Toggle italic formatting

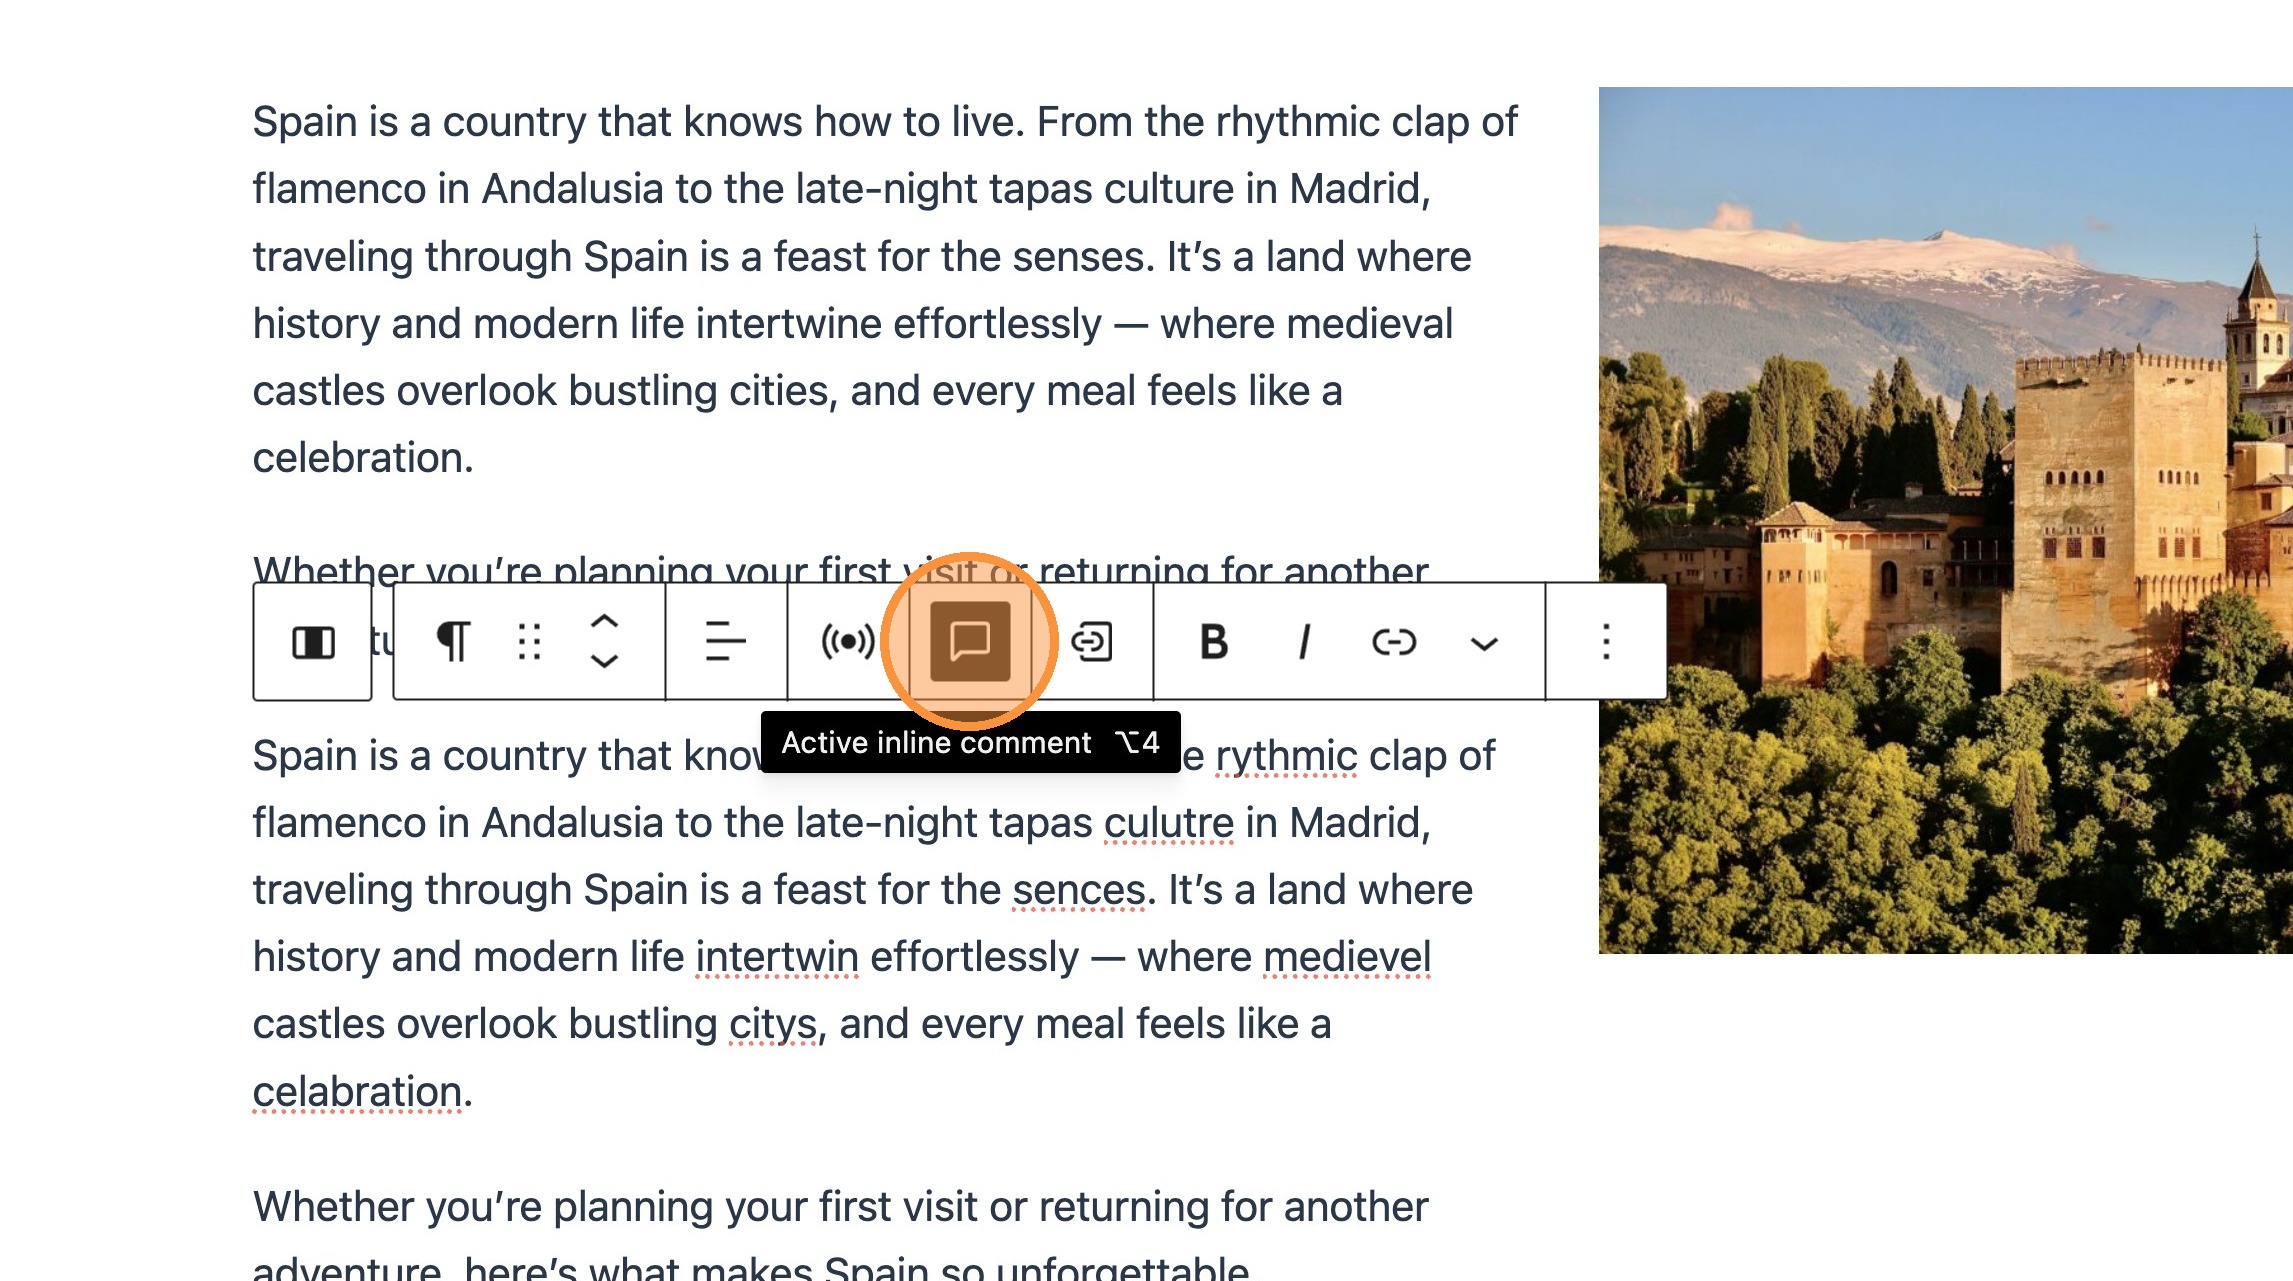tap(1303, 642)
